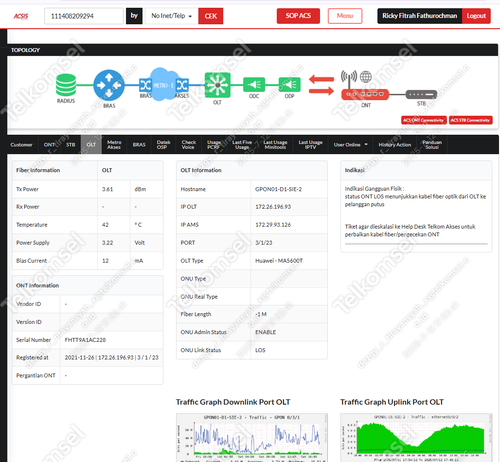Click the ACSIS logo
Image resolution: width=500 pixels, height=462 pixels.
pos(21,16)
